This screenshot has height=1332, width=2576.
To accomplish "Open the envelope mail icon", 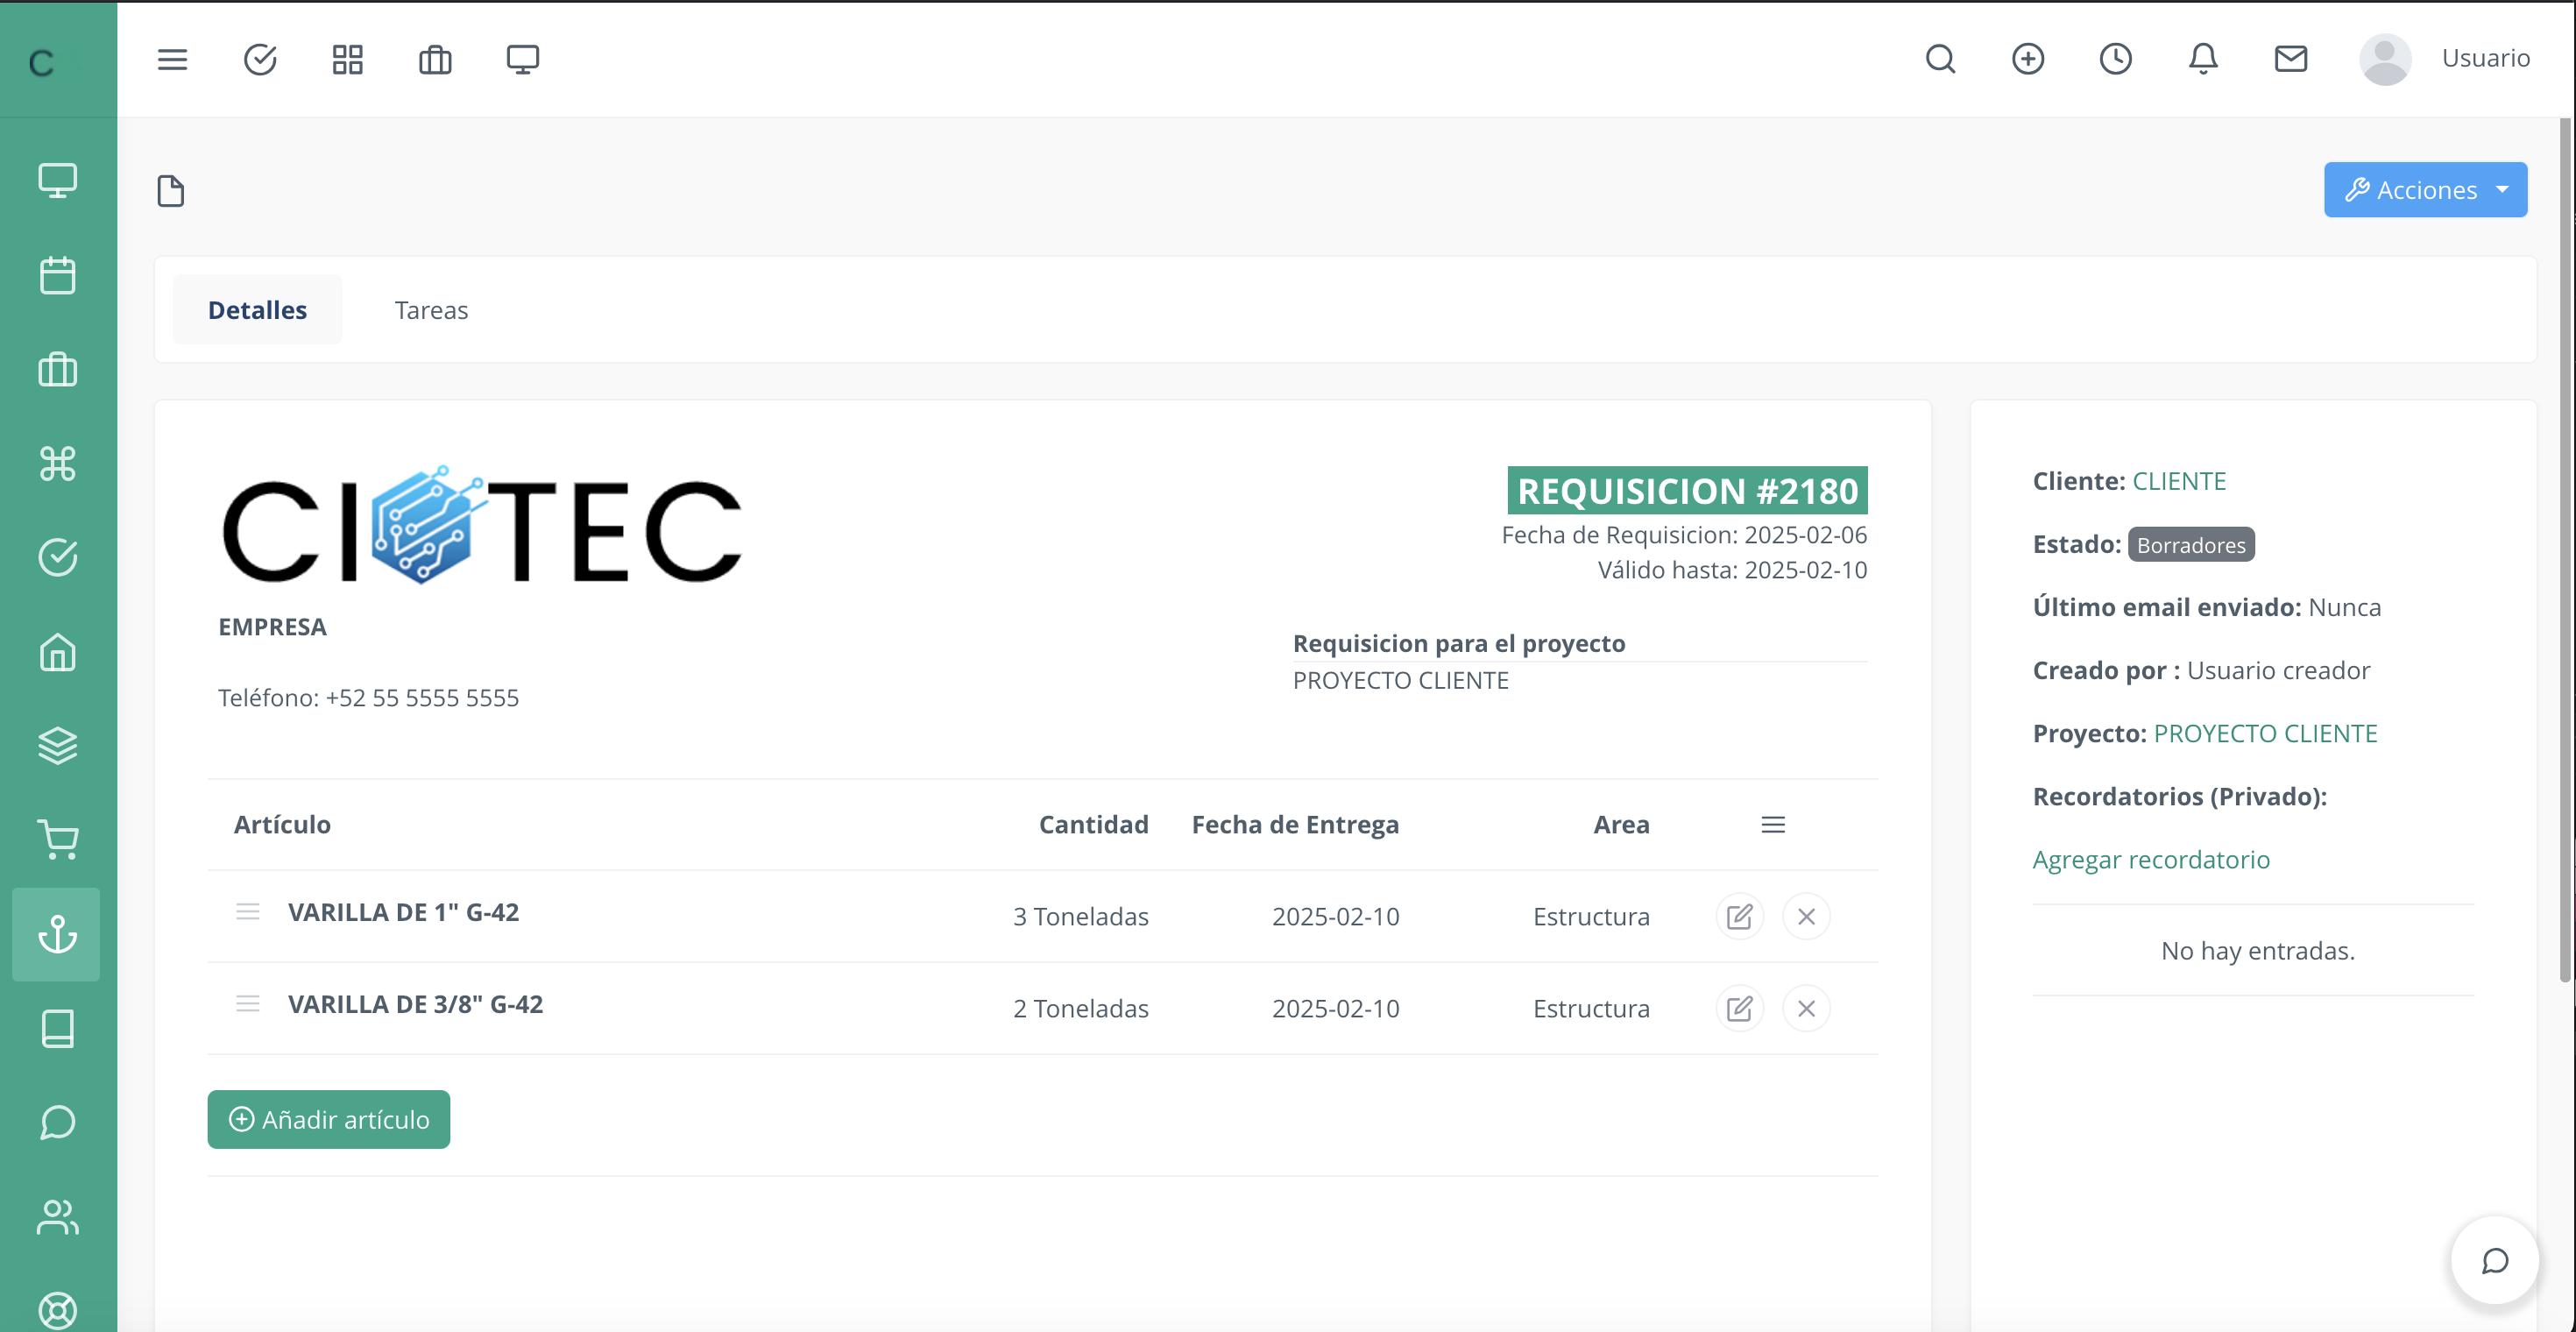I will pyautogui.click(x=2290, y=59).
